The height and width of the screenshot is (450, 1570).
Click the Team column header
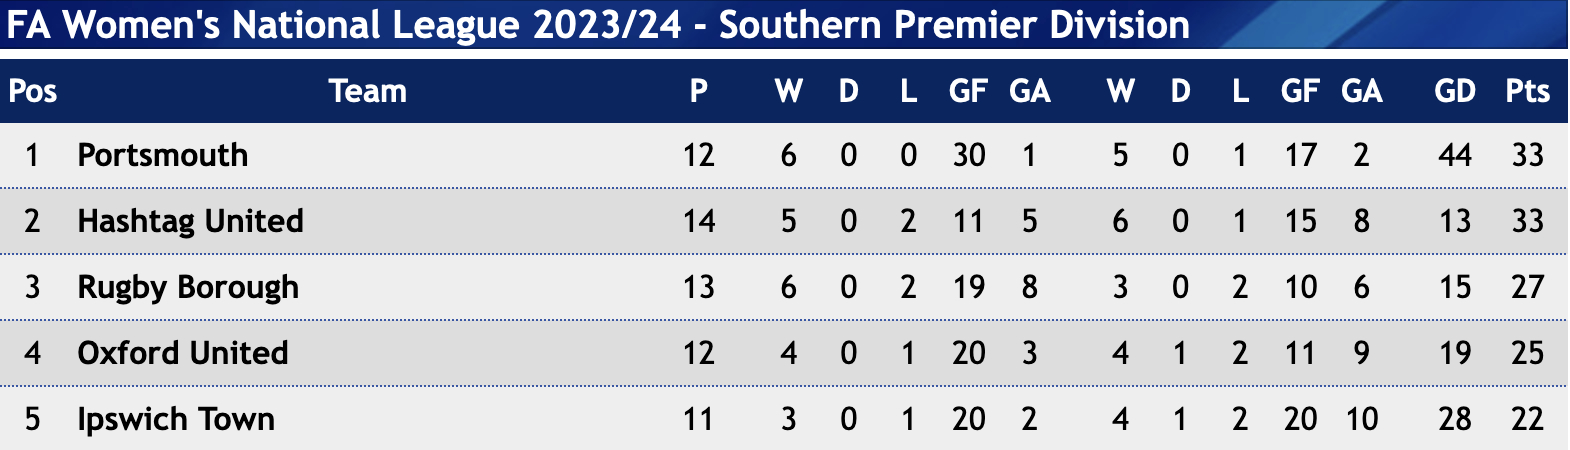(x=368, y=91)
